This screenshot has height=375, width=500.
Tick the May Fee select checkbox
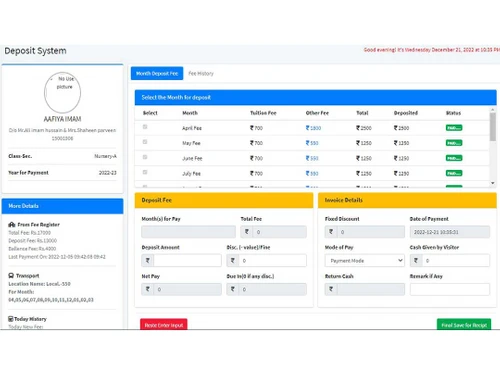click(145, 142)
